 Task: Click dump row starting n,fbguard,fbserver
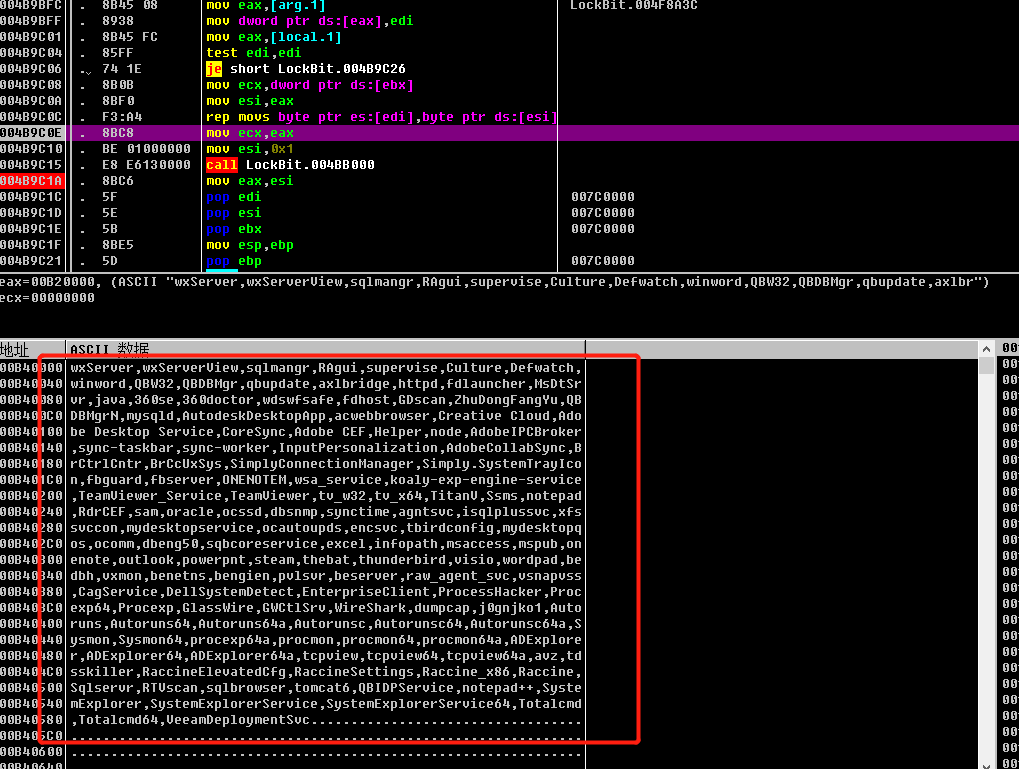click(x=326, y=480)
